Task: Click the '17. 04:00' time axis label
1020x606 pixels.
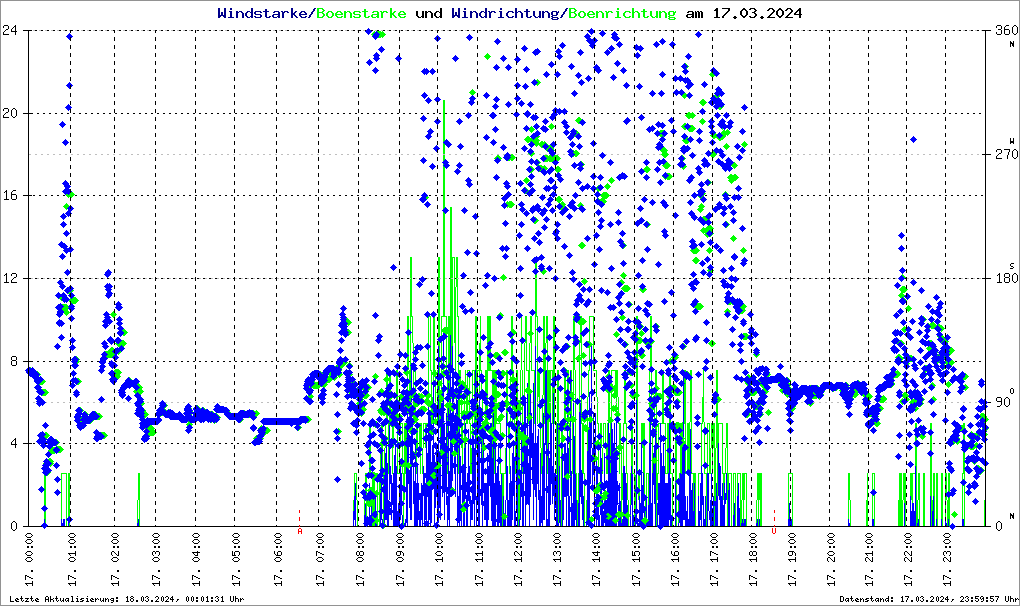Action: pyautogui.click(x=196, y=560)
